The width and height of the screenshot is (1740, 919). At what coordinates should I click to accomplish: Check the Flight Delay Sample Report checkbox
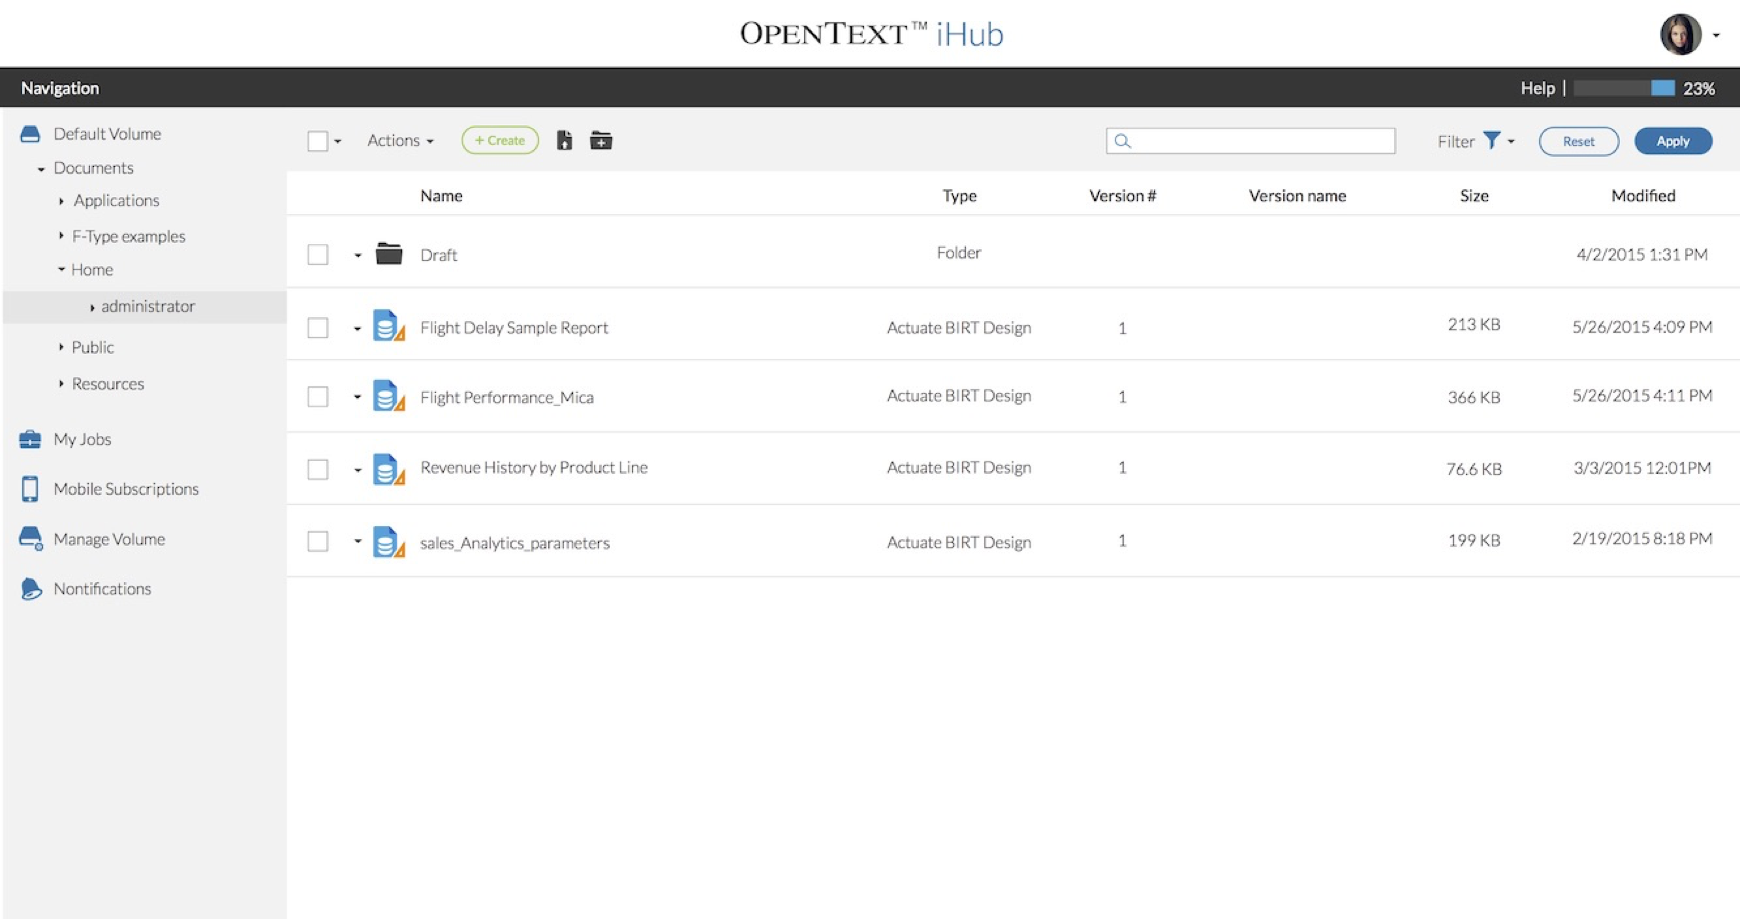(x=318, y=328)
